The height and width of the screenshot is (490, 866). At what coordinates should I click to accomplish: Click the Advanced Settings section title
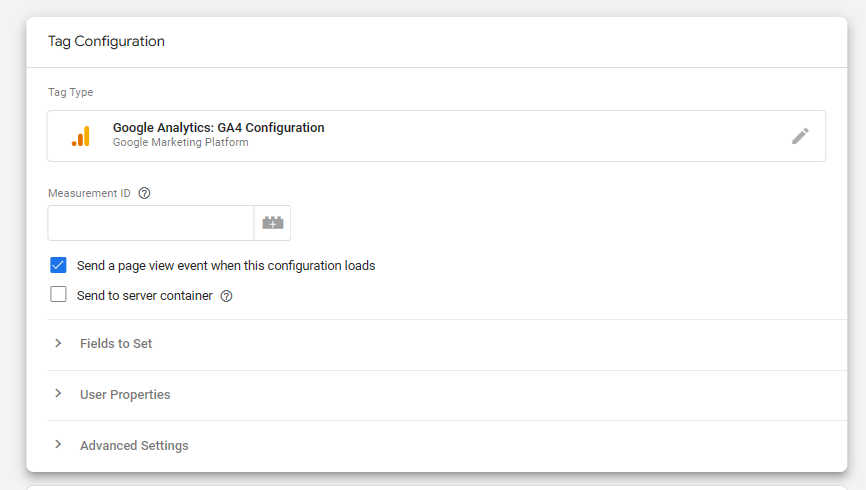pos(134,445)
